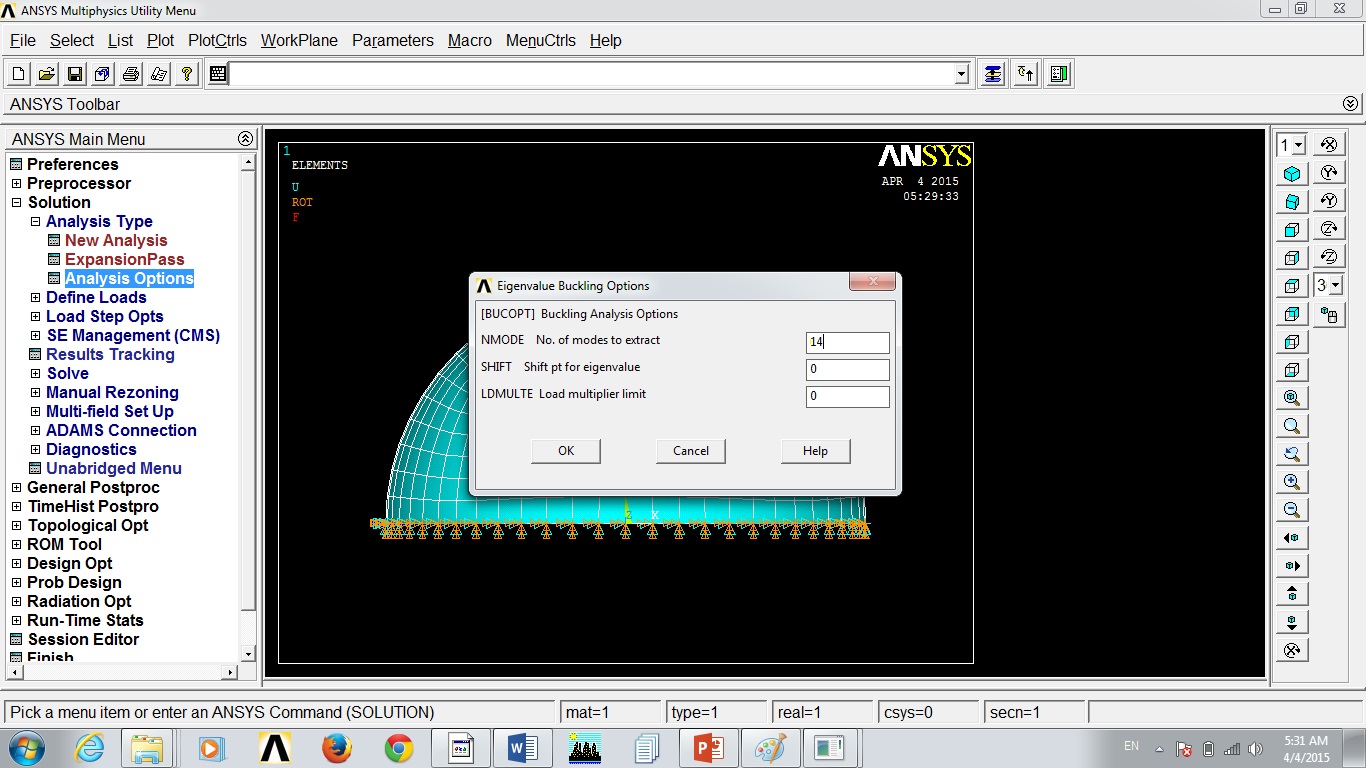Expand the Solve tree node
Screen dimensions: 1366x768
pos(35,373)
